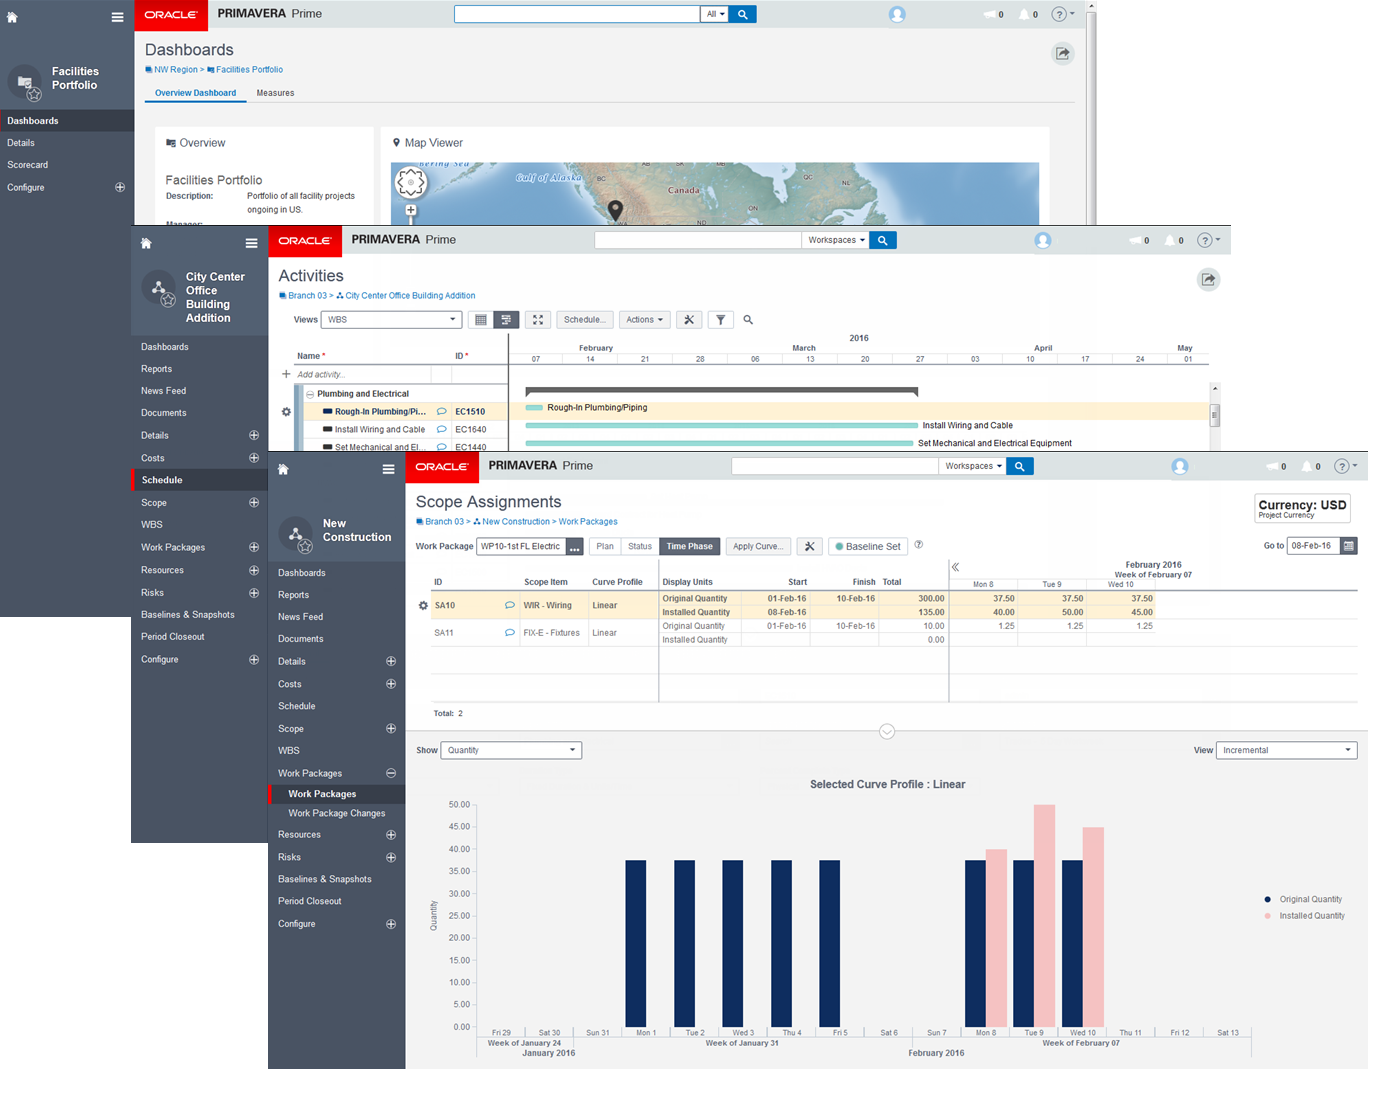The height and width of the screenshot is (1100, 1400).
Task: Open the Show Quantity dropdown
Action: point(511,750)
